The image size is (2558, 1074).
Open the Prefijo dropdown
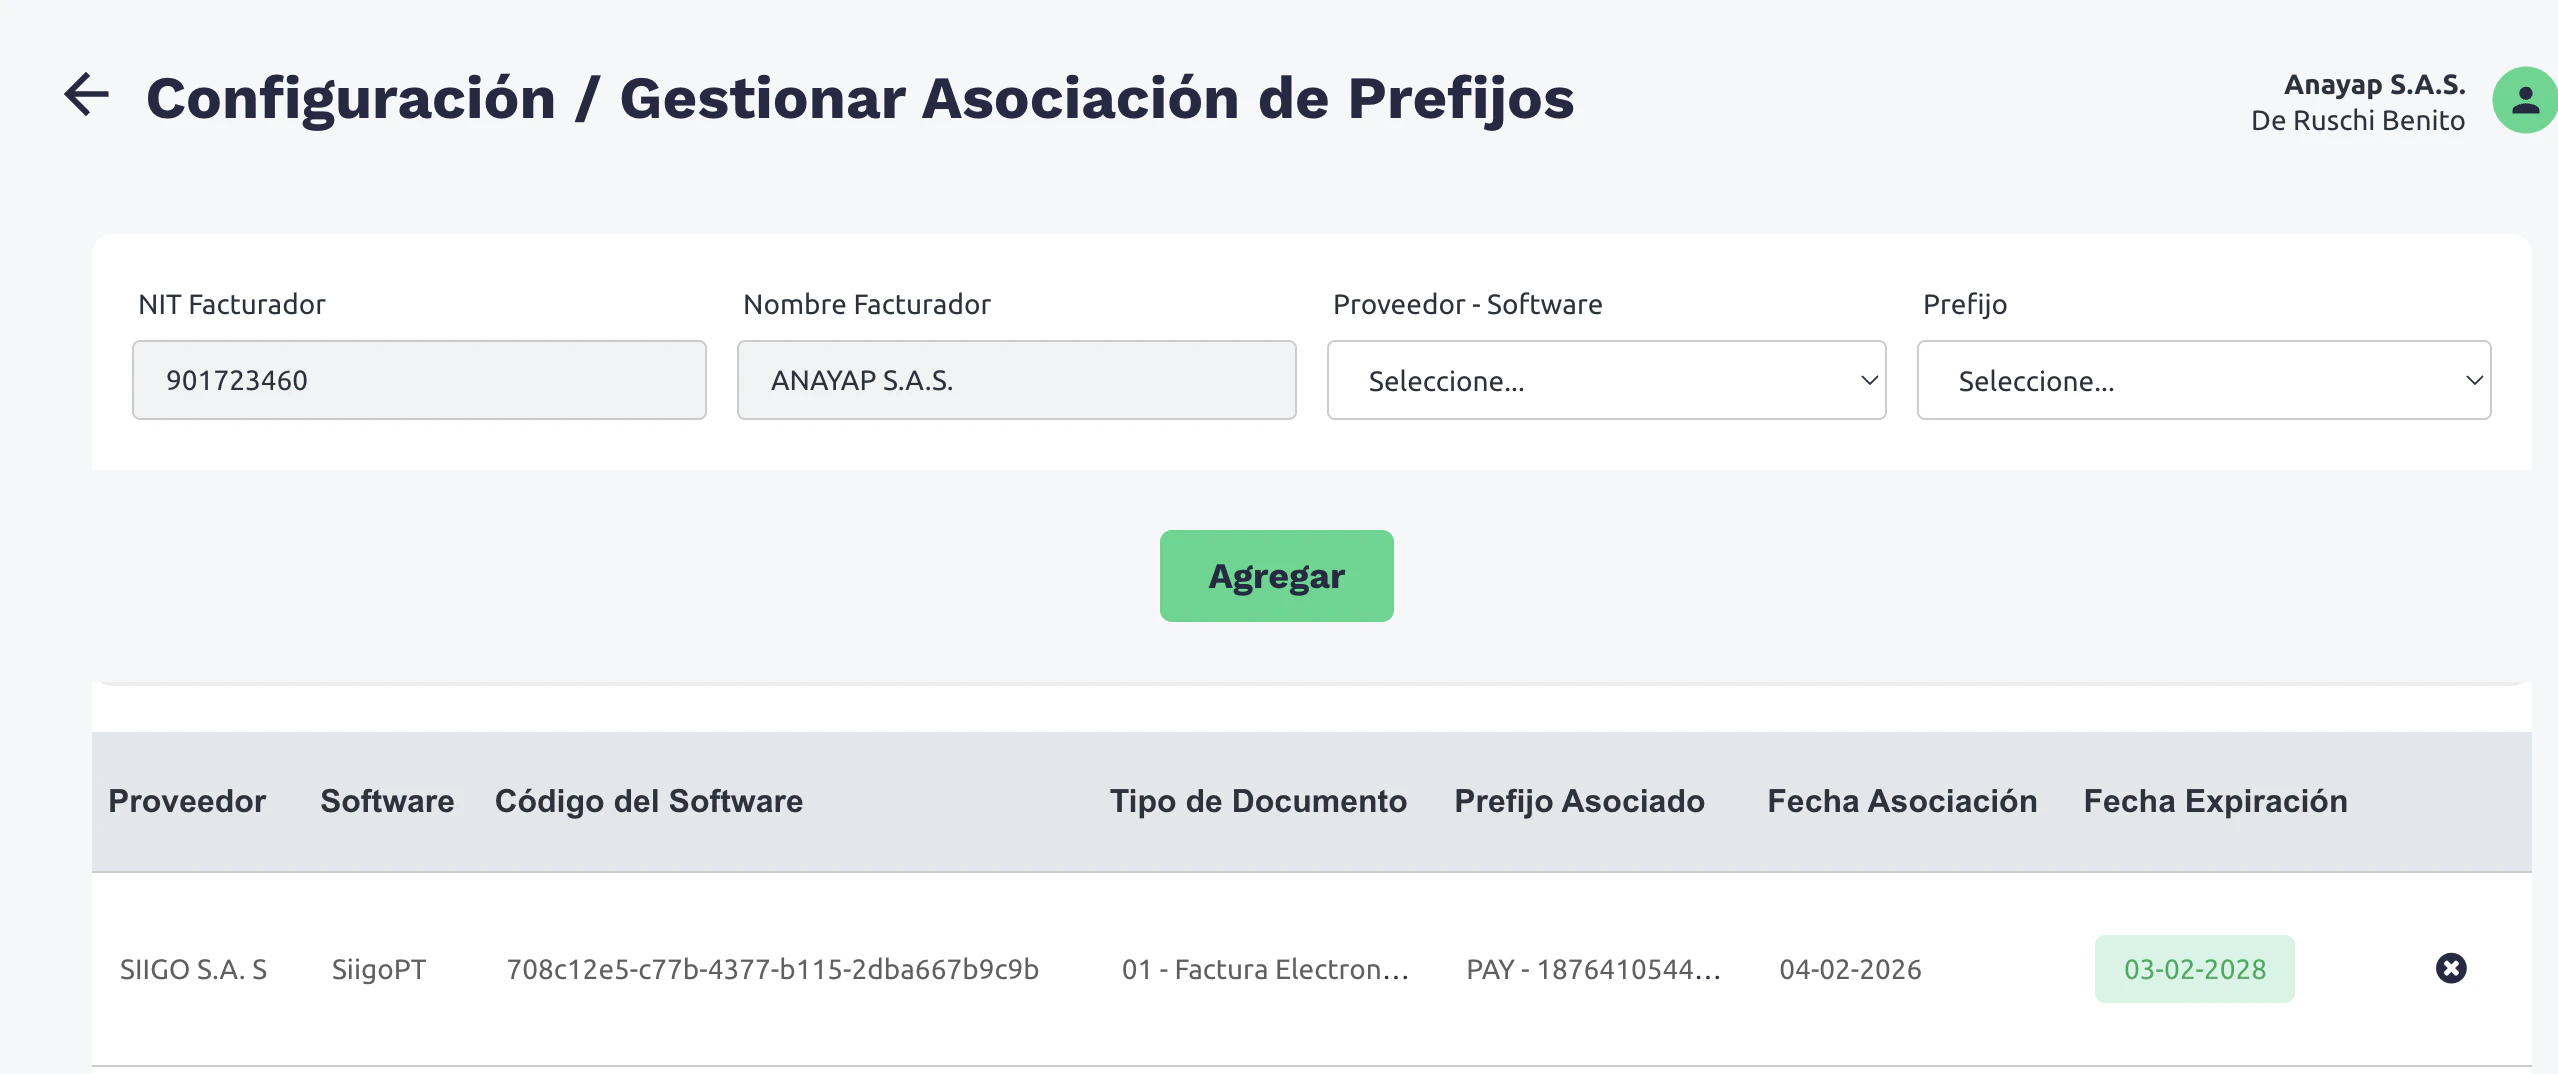(2203, 380)
